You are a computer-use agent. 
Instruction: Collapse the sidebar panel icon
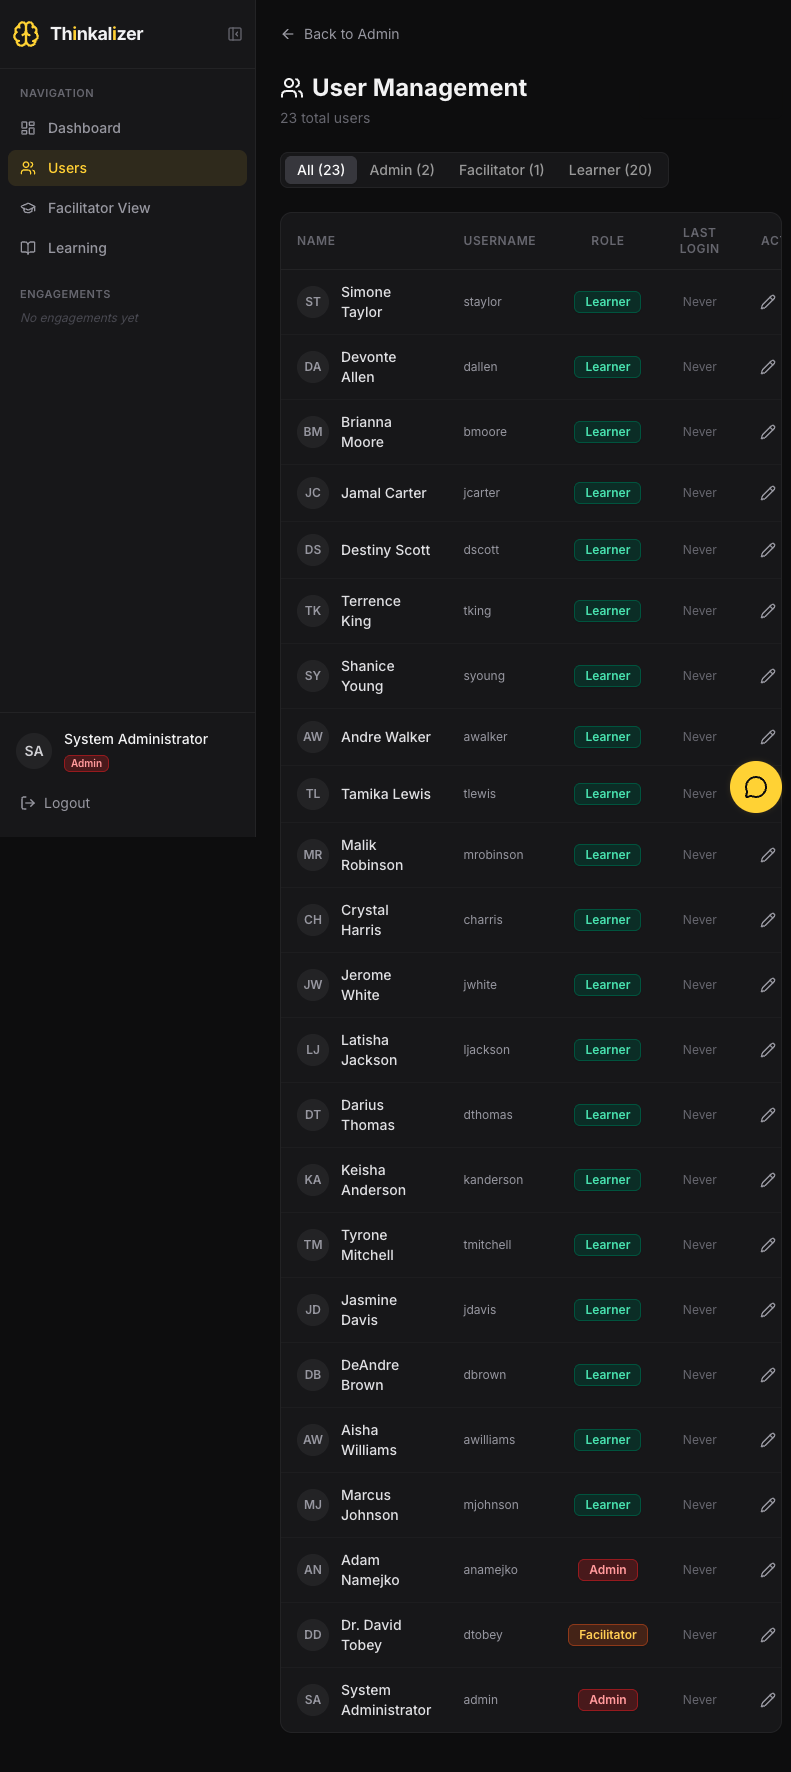click(235, 34)
